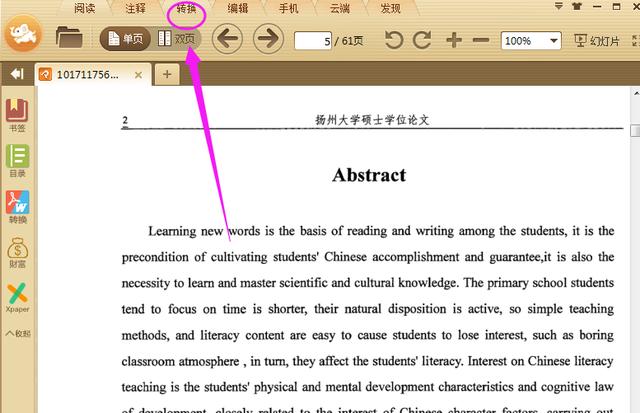
Task: Click the header text 扬州大学硕士学位论文
Action: coord(372,120)
